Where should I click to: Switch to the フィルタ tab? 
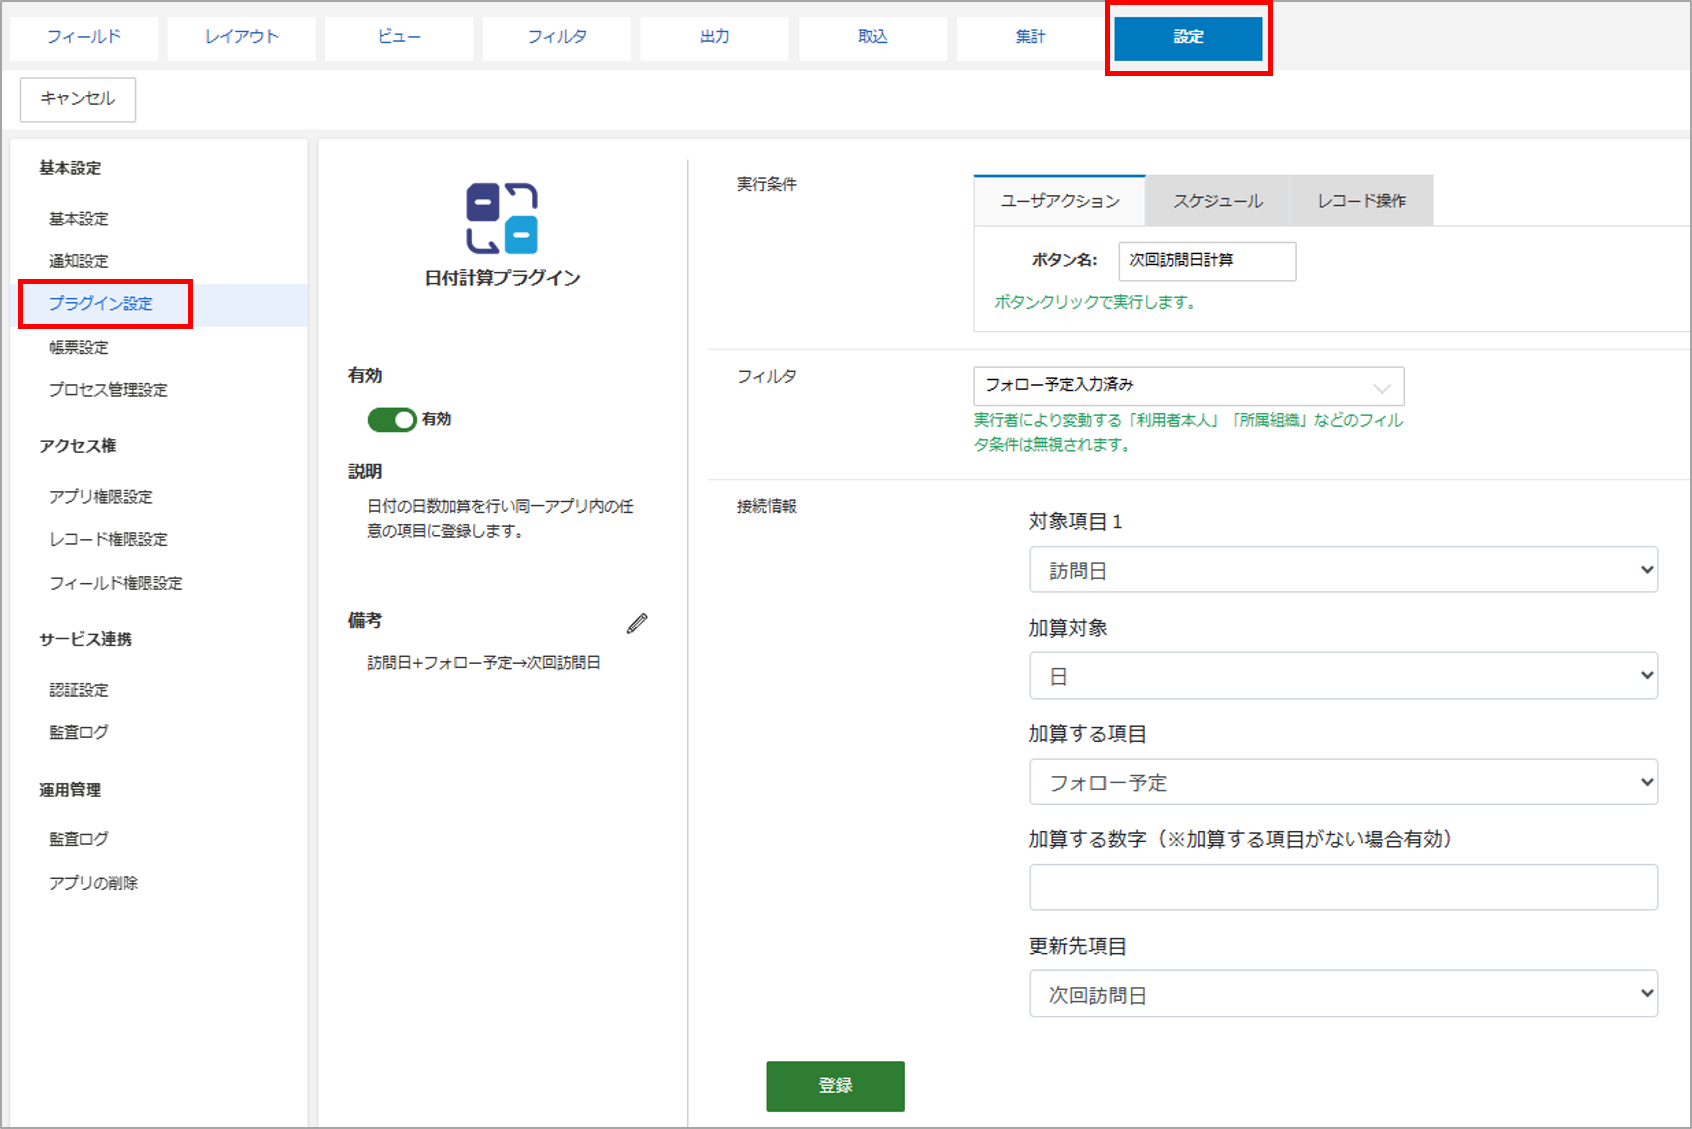pos(557,37)
